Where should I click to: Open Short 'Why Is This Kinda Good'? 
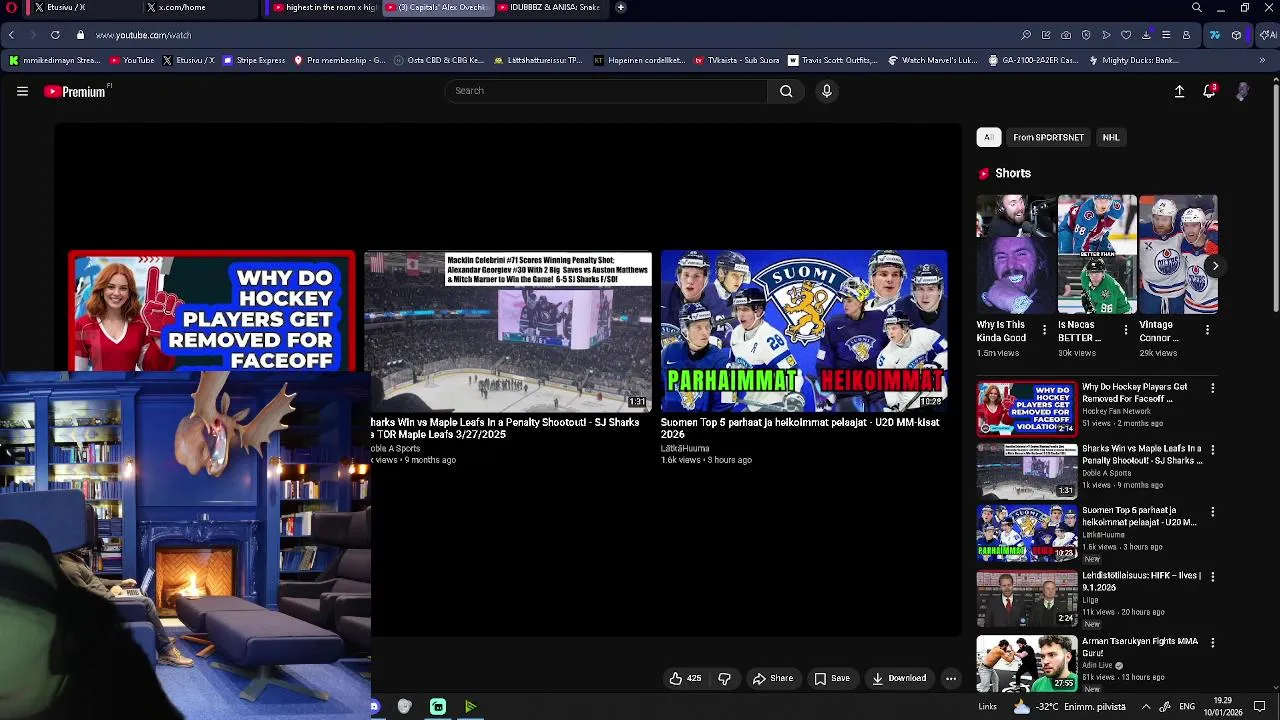tap(1016, 254)
